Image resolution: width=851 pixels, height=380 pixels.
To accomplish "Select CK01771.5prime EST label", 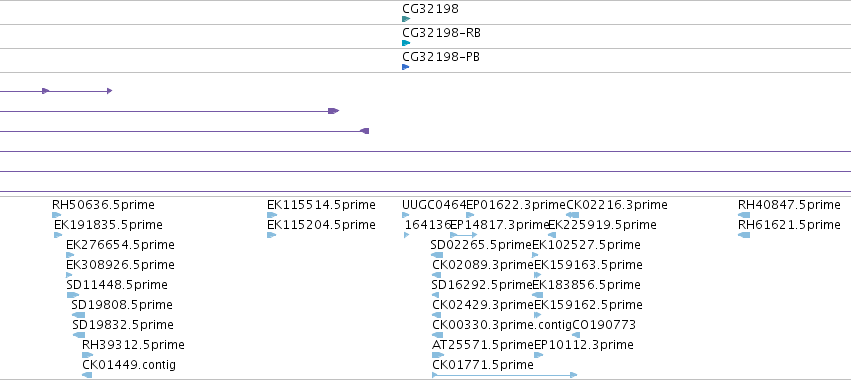I will point(483,365).
